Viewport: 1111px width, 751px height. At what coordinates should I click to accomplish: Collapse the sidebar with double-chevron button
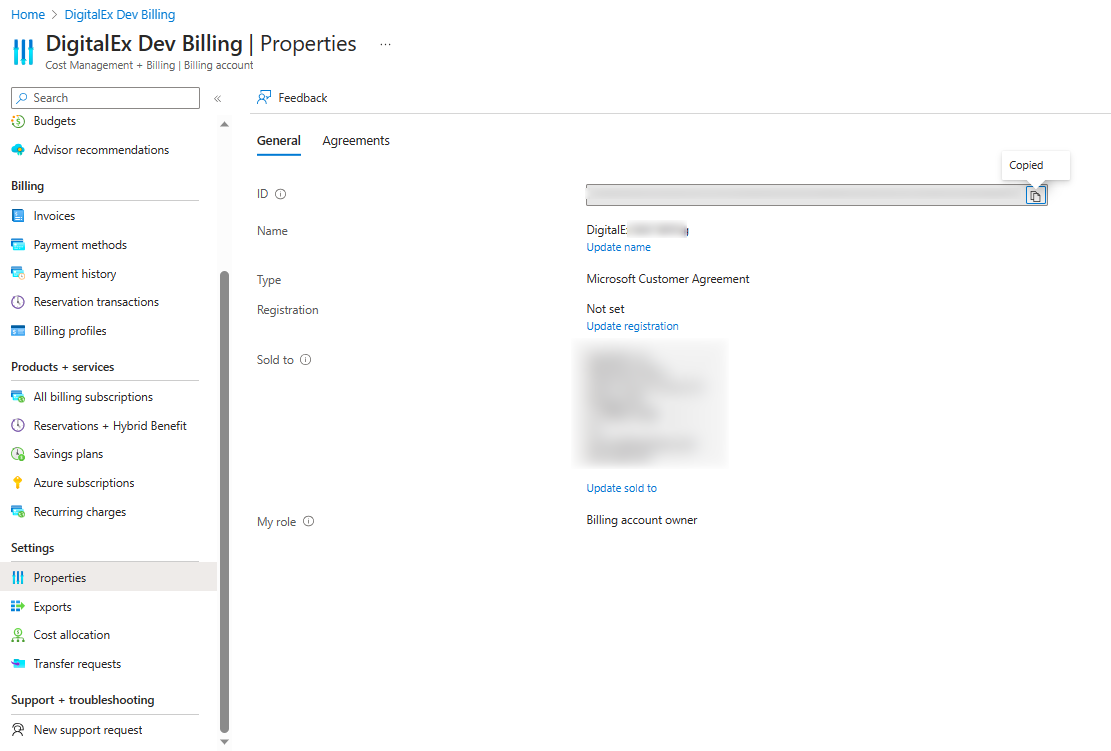click(217, 98)
